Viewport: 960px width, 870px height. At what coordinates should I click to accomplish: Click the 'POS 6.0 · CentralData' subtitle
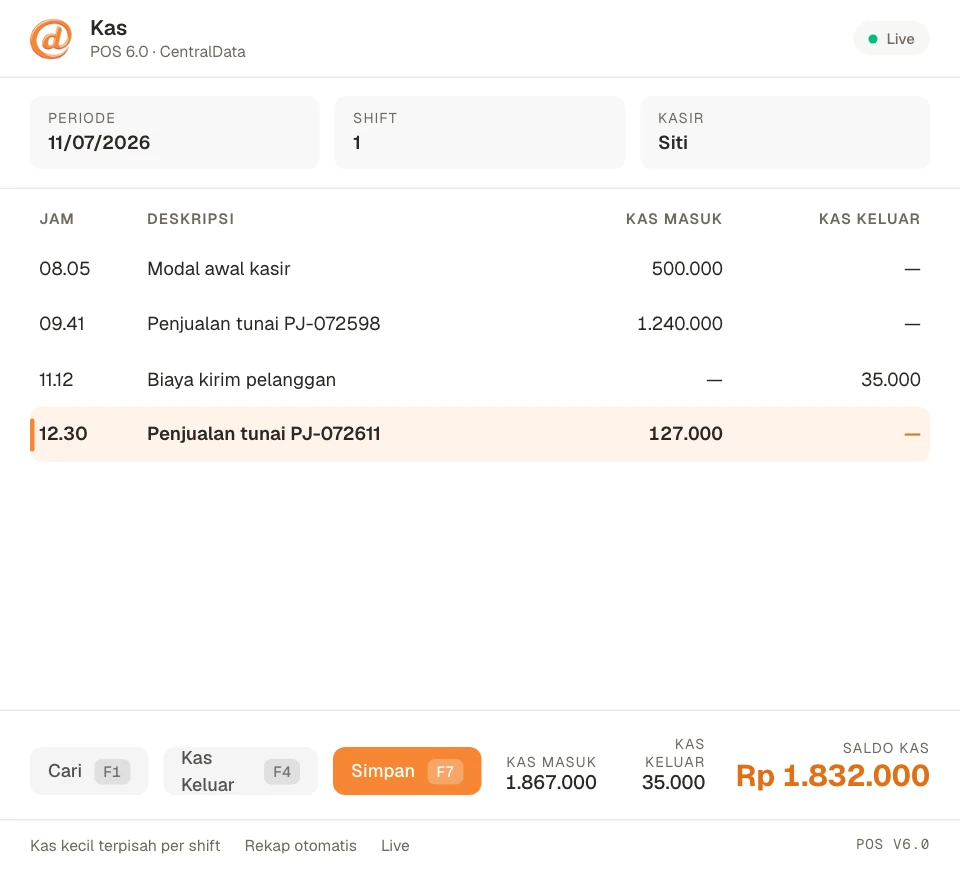pyautogui.click(x=168, y=52)
